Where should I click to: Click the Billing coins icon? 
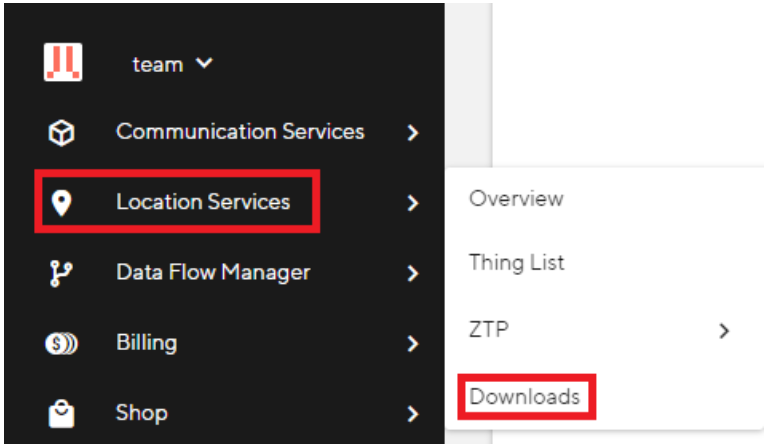(x=61, y=343)
